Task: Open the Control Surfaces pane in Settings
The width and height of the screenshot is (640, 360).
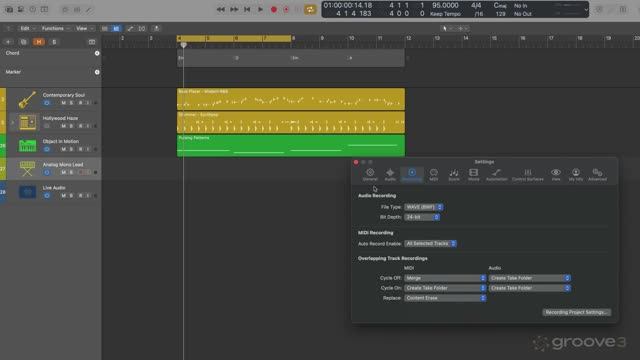Action: pyautogui.click(x=528, y=175)
